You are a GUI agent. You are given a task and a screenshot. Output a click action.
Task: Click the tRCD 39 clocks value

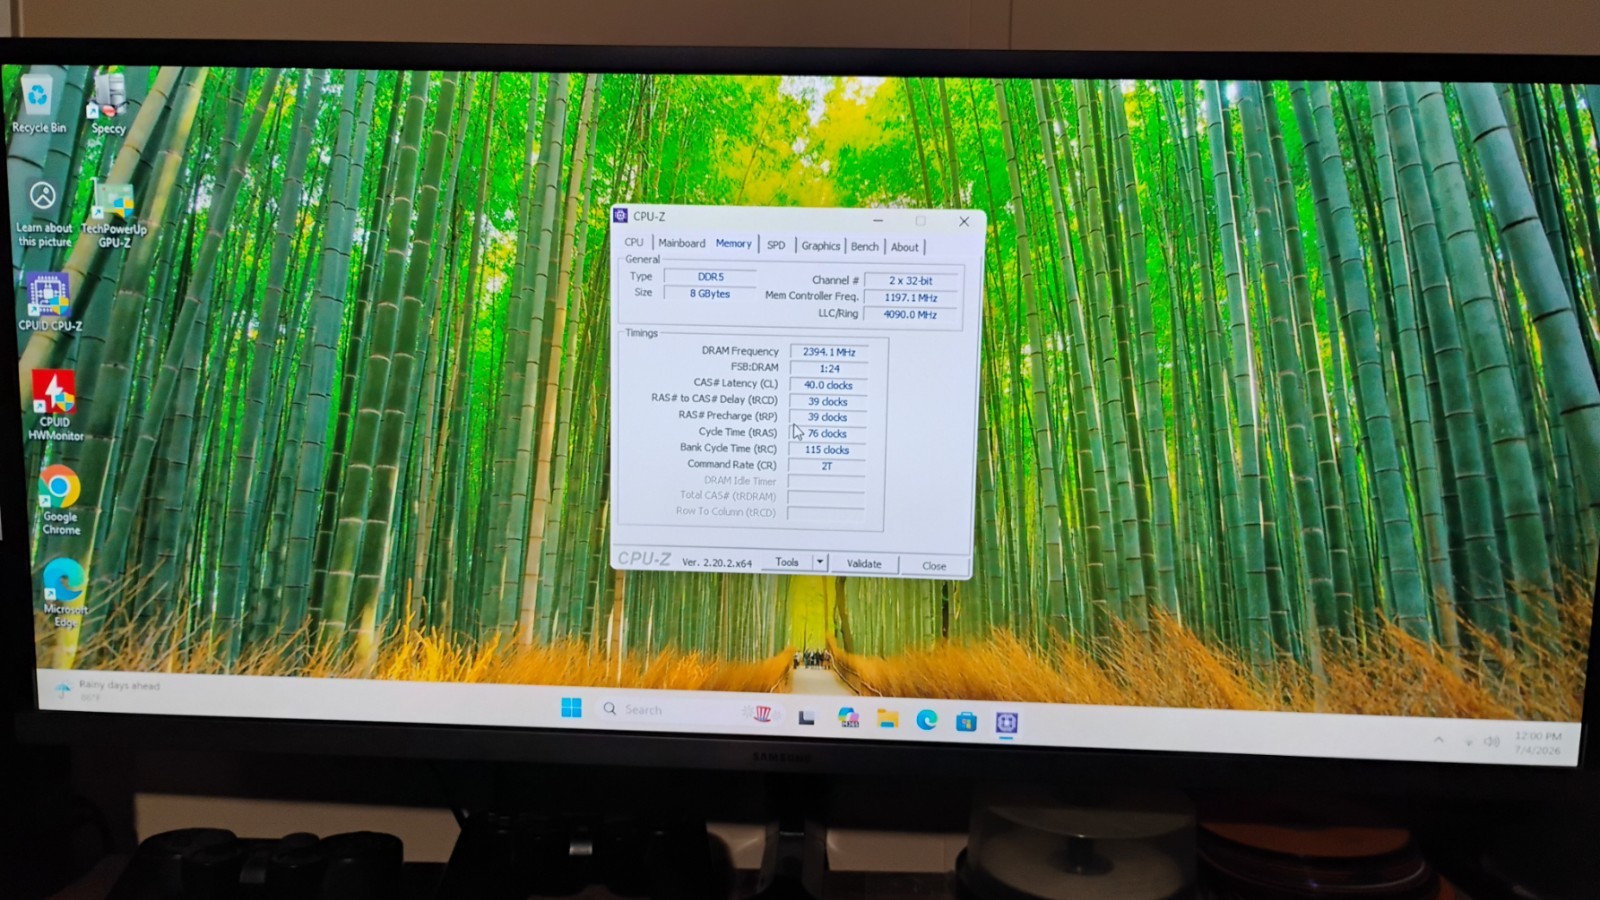827,402
